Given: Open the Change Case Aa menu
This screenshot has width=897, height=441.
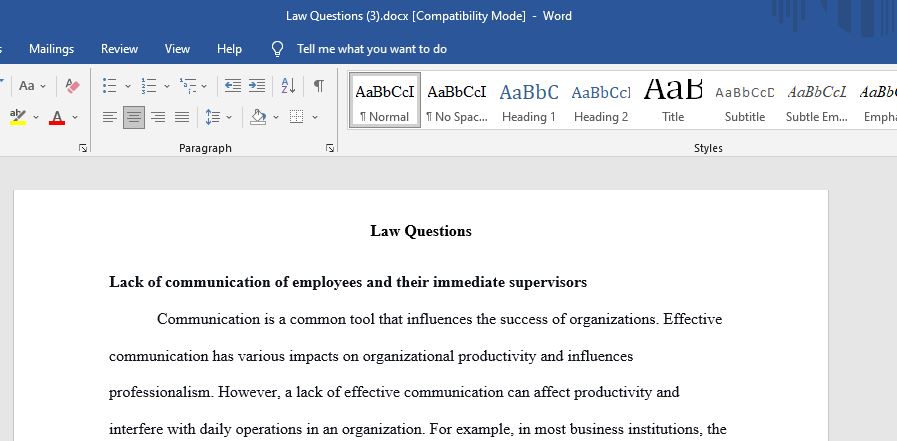Looking at the screenshot, I should coord(32,86).
